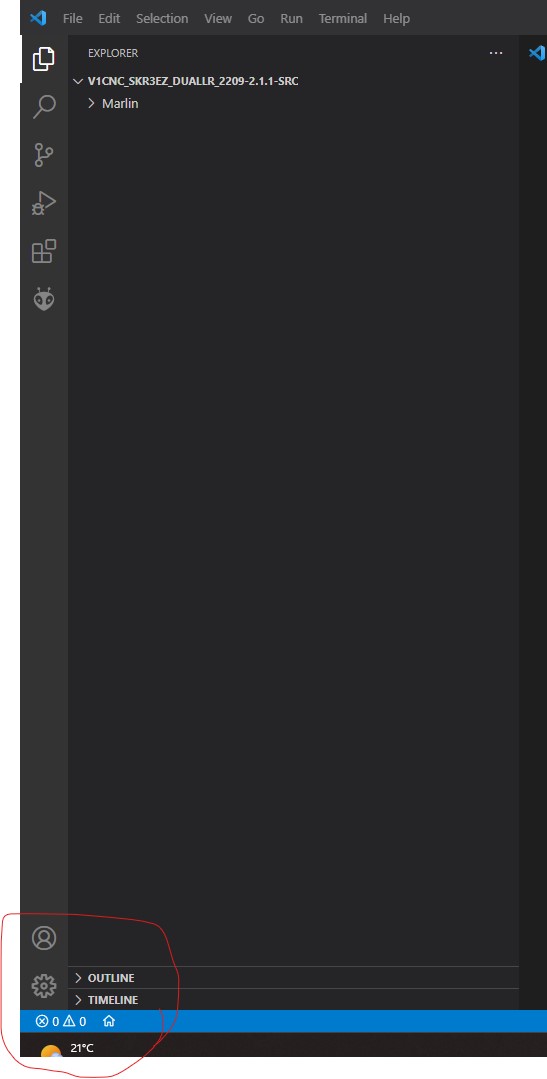
Task: Open the Terminal menu
Action: [343, 19]
